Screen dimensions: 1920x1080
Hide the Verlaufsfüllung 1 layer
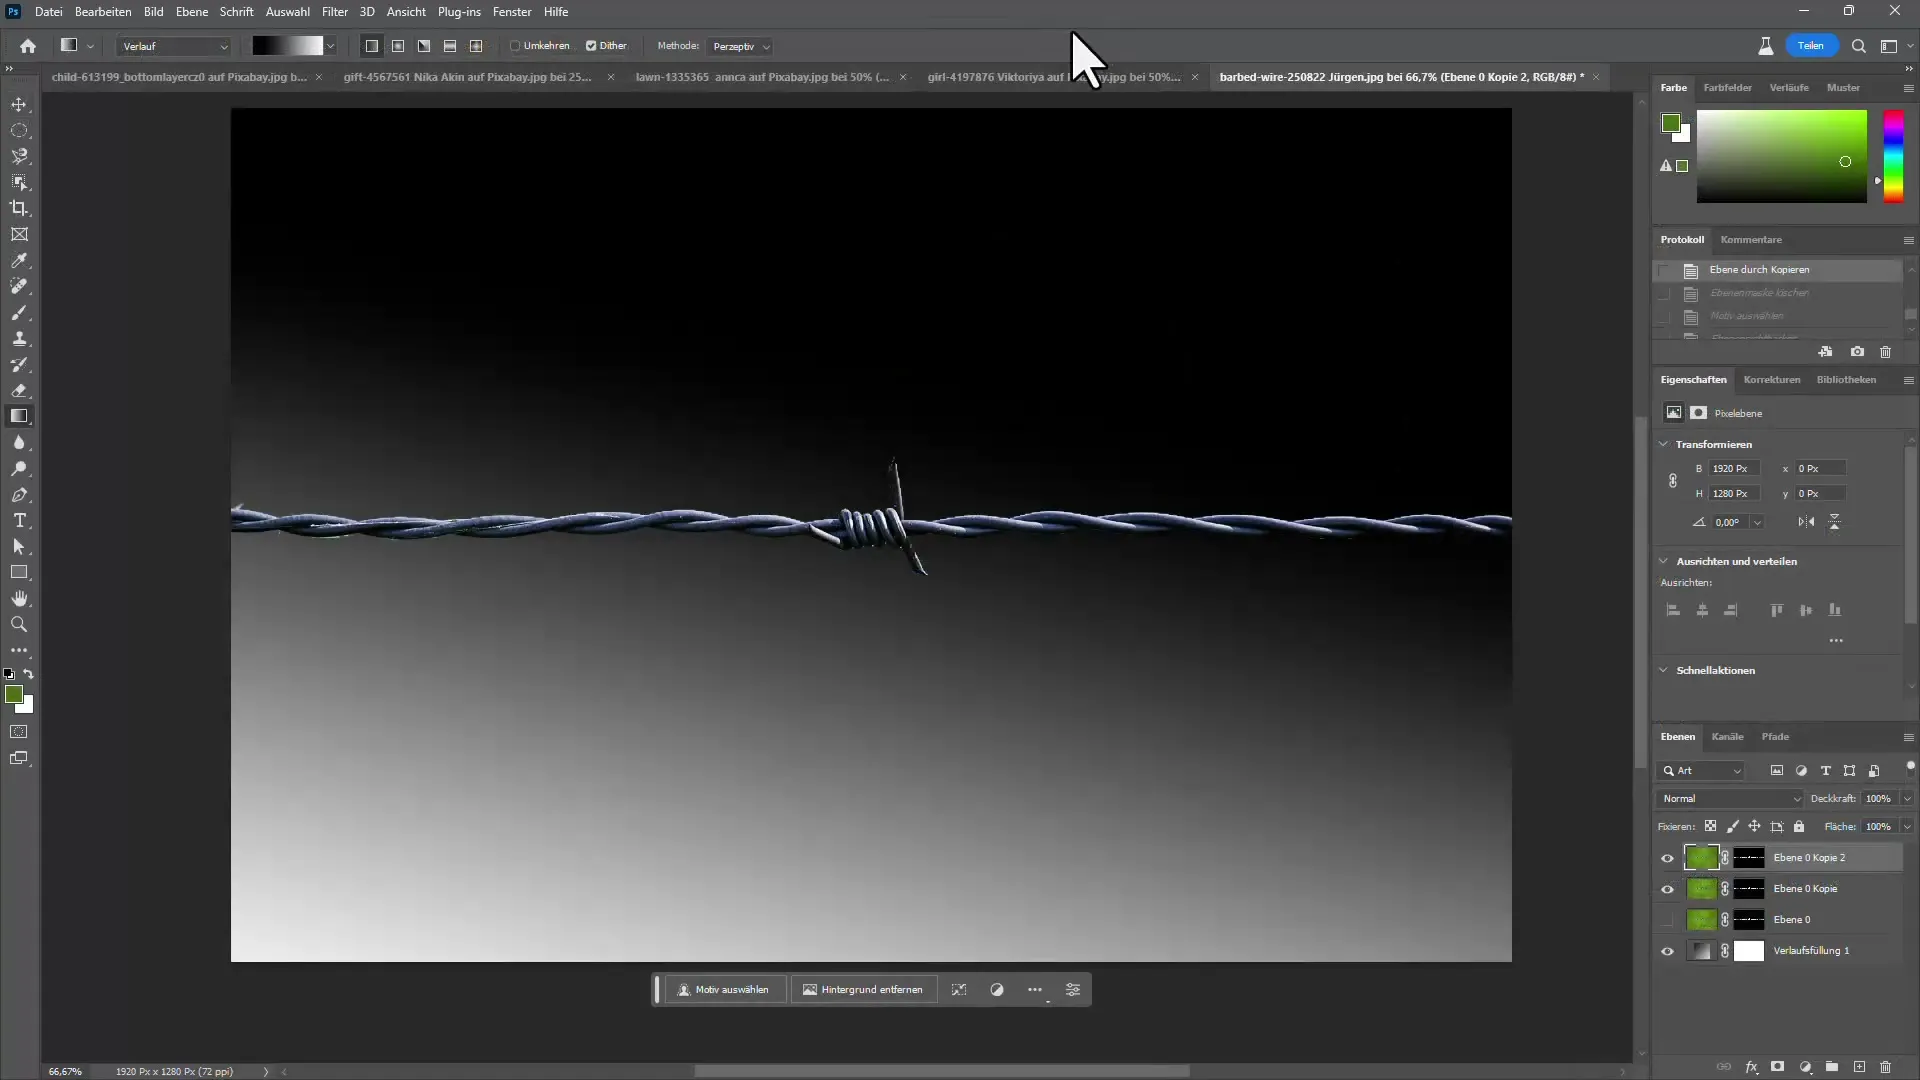tap(1667, 951)
